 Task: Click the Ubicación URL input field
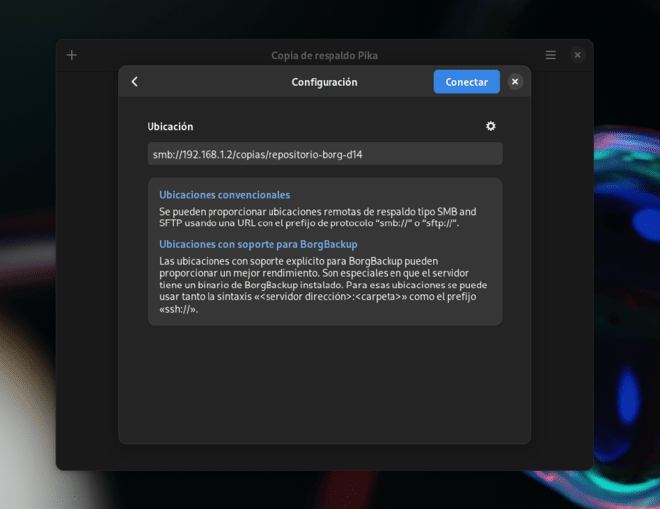pyautogui.click(x=325, y=154)
